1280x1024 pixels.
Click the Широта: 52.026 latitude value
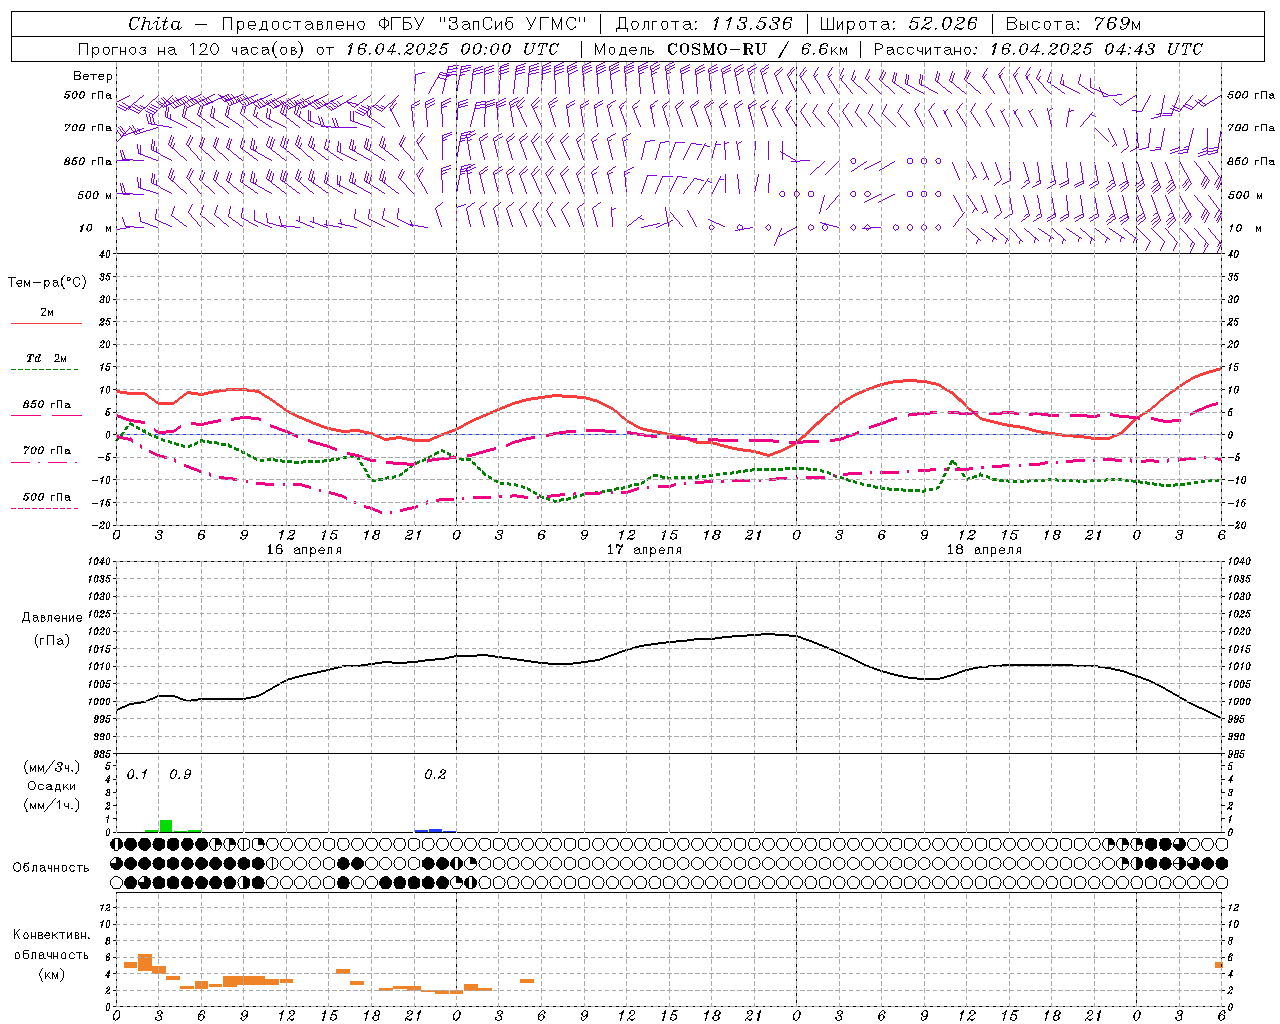click(x=899, y=24)
